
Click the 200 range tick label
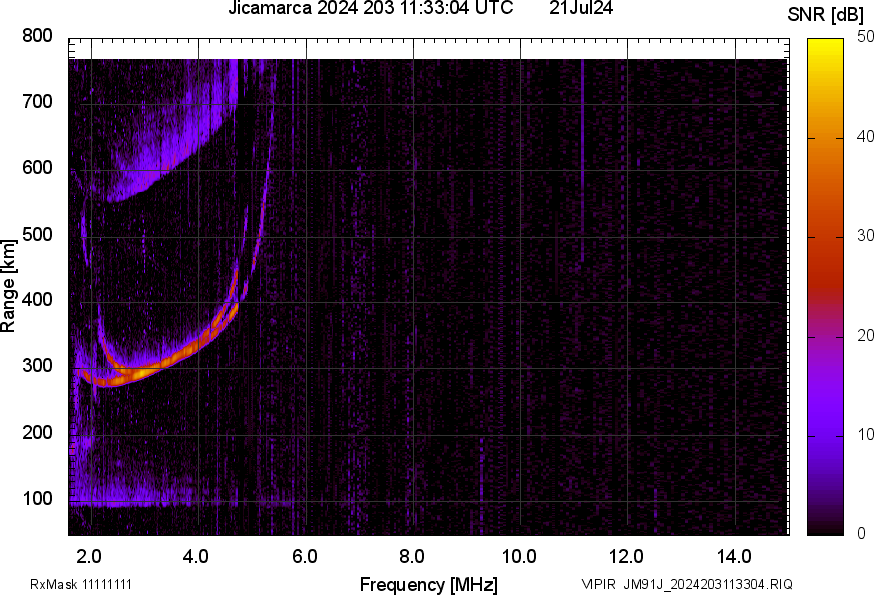(x=37, y=432)
